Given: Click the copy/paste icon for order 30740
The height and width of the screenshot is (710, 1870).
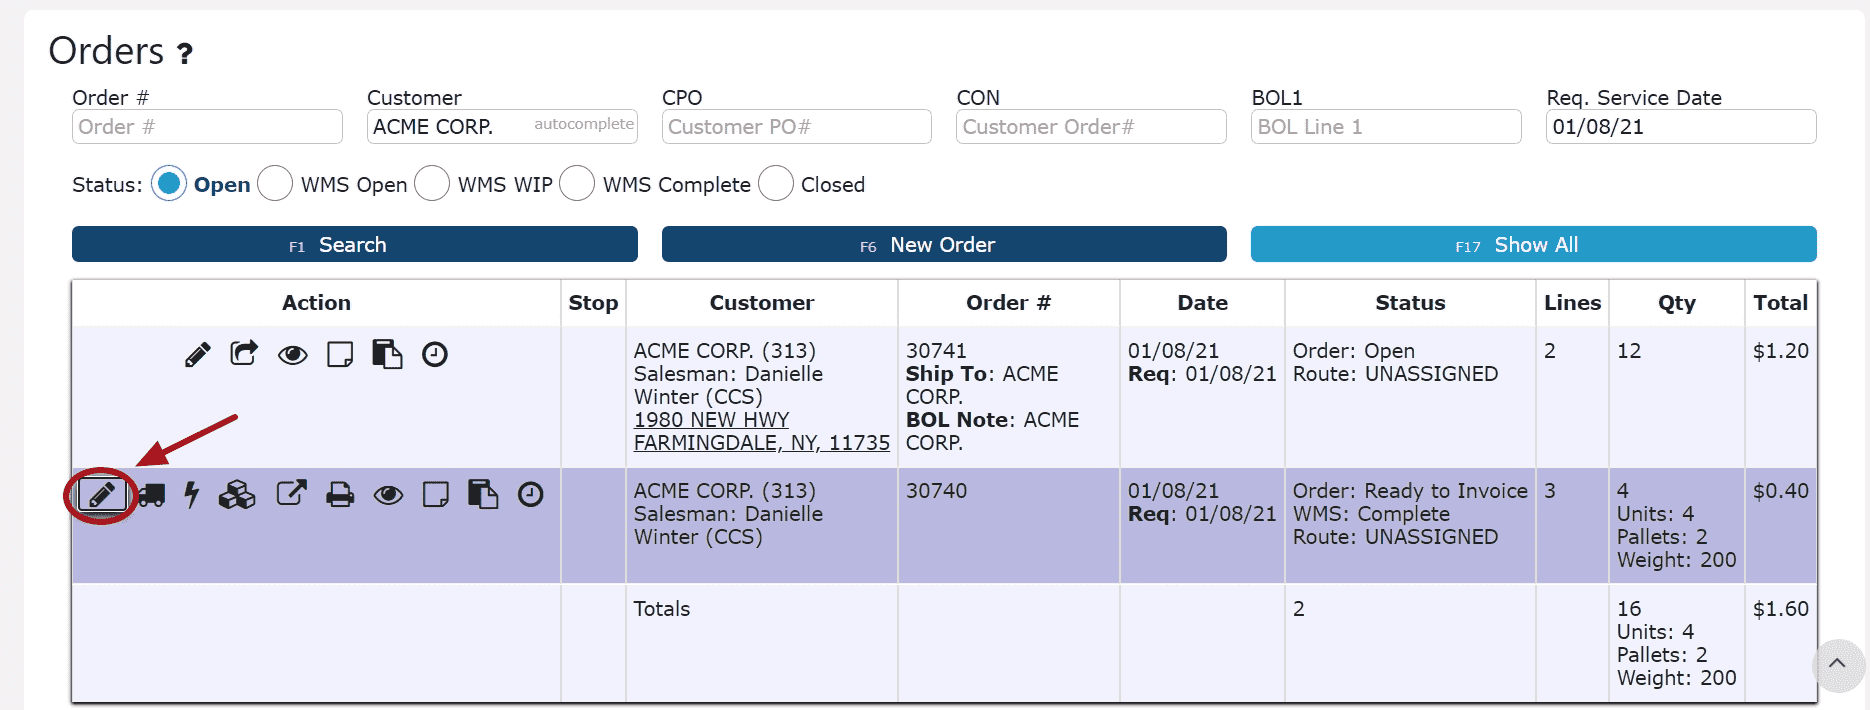Looking at the screenshot, I should (483, 494).
